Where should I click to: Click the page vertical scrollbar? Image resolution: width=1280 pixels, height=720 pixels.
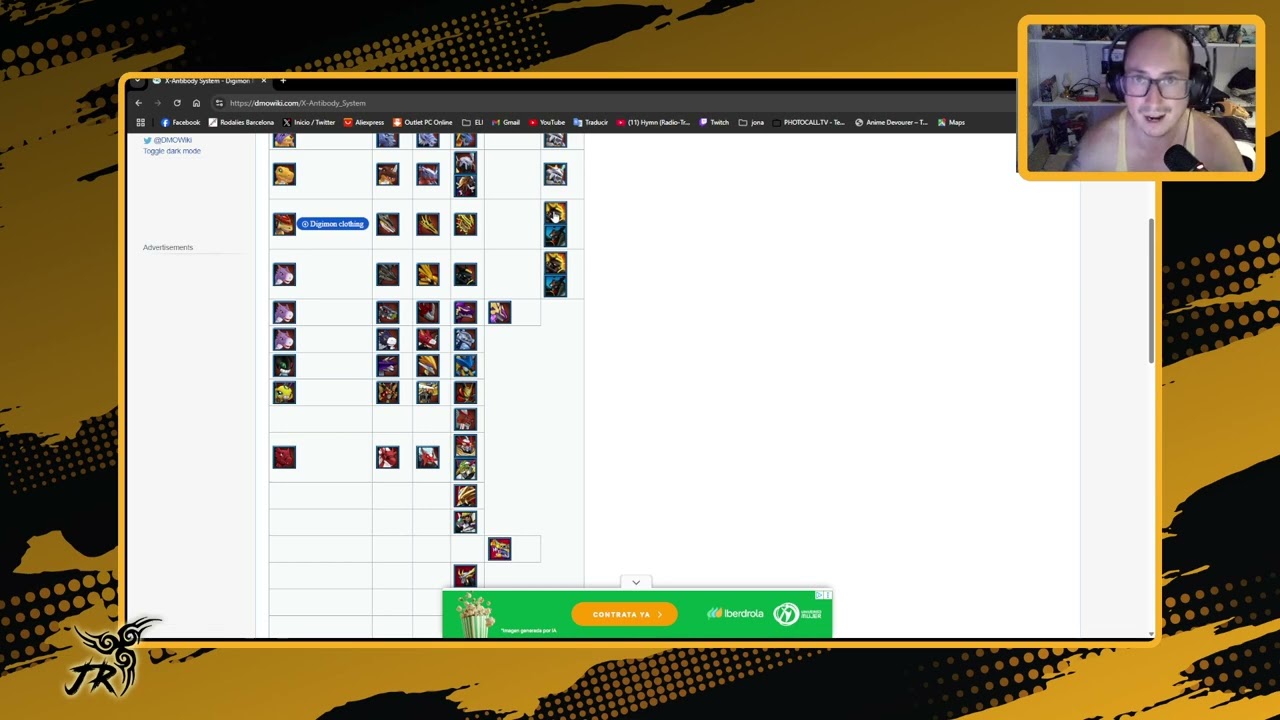click(x=1151, y=290)
